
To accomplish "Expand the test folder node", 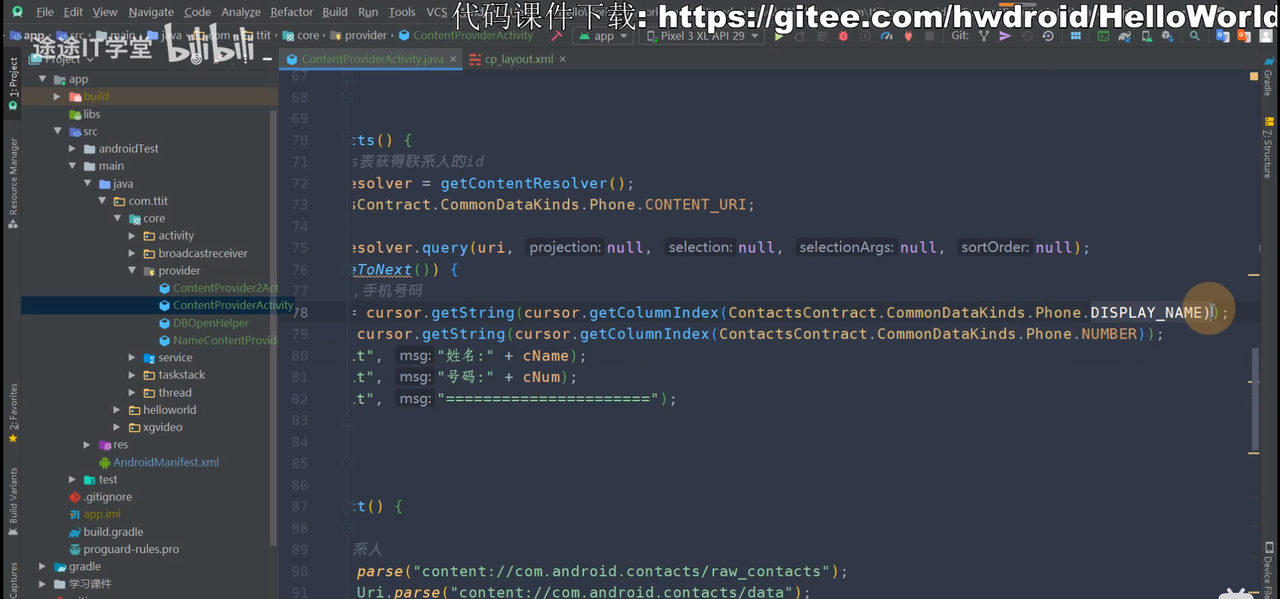I will pos(72,480).
